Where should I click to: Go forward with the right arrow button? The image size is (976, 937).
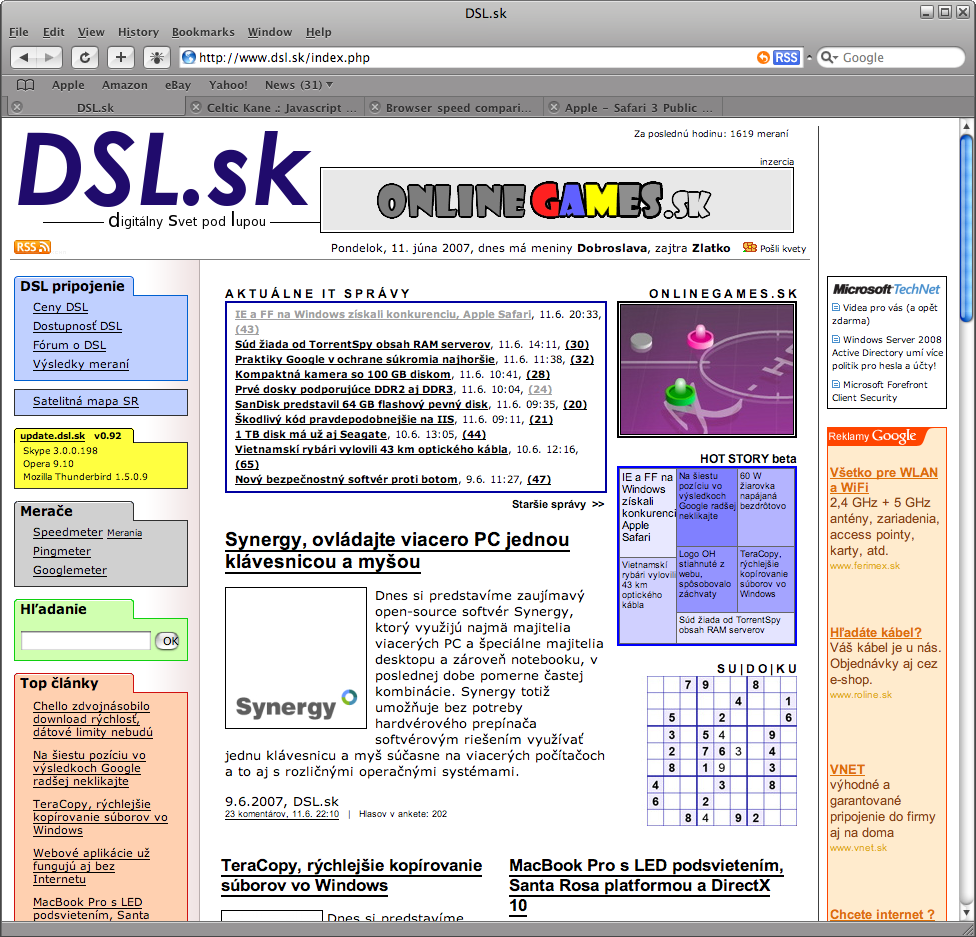click(x=50, y=57)
